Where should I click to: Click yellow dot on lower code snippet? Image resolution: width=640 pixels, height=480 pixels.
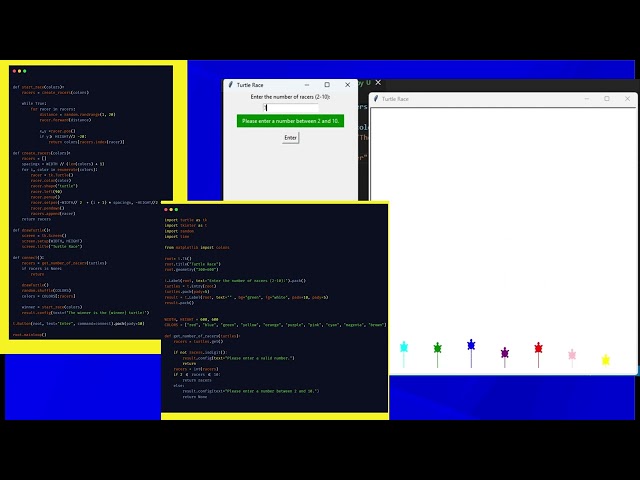pos(171,209)
